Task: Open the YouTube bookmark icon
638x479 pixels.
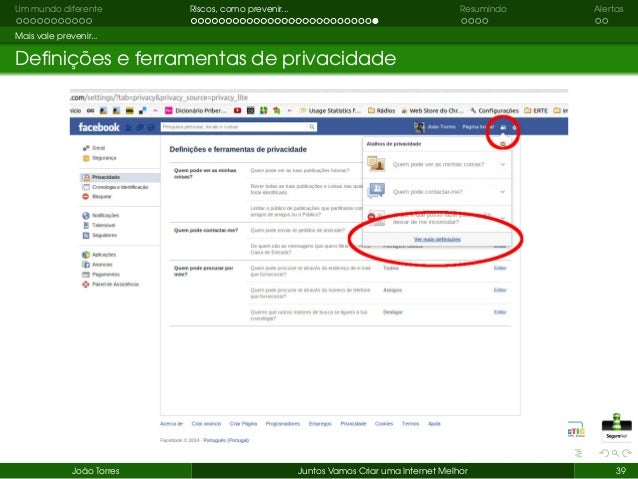Action: [x=238, y=111]
